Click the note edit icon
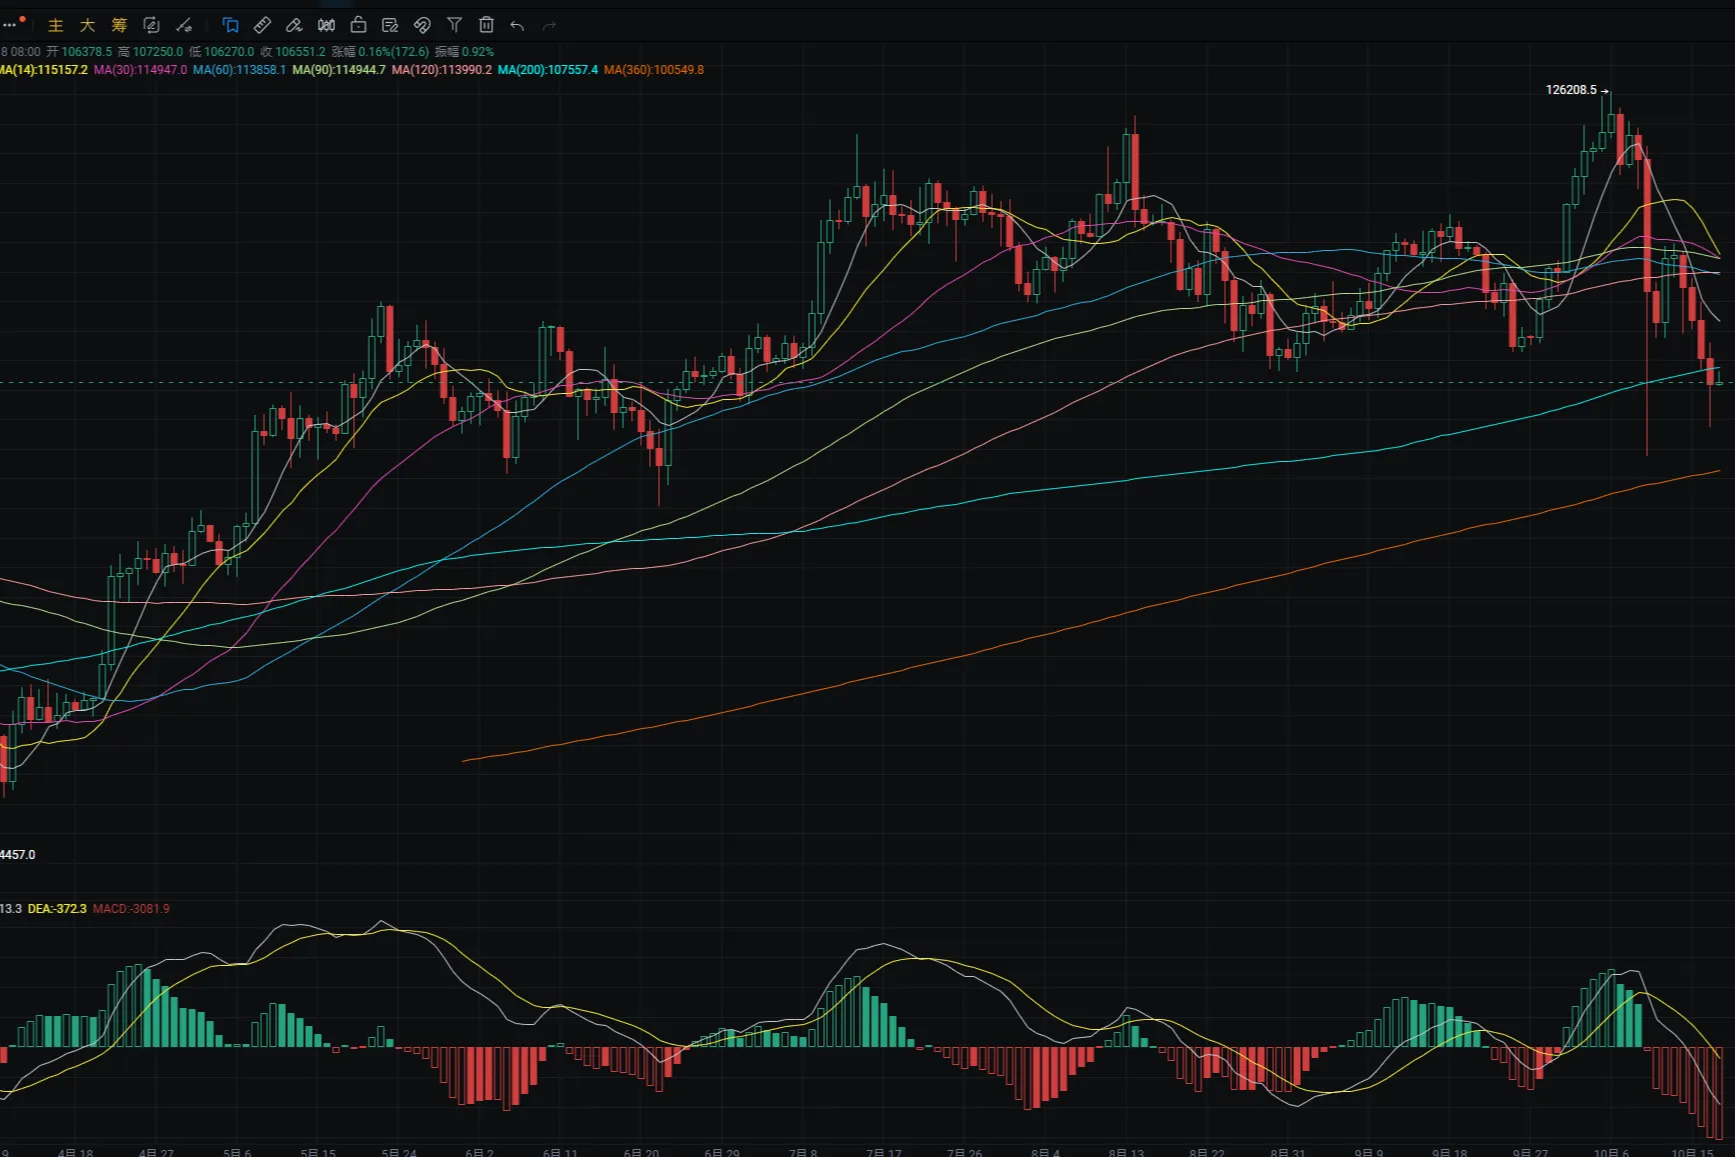The height and width of the screenshot is (1157, 1735). pyautogui.click(x=390, y=25)
